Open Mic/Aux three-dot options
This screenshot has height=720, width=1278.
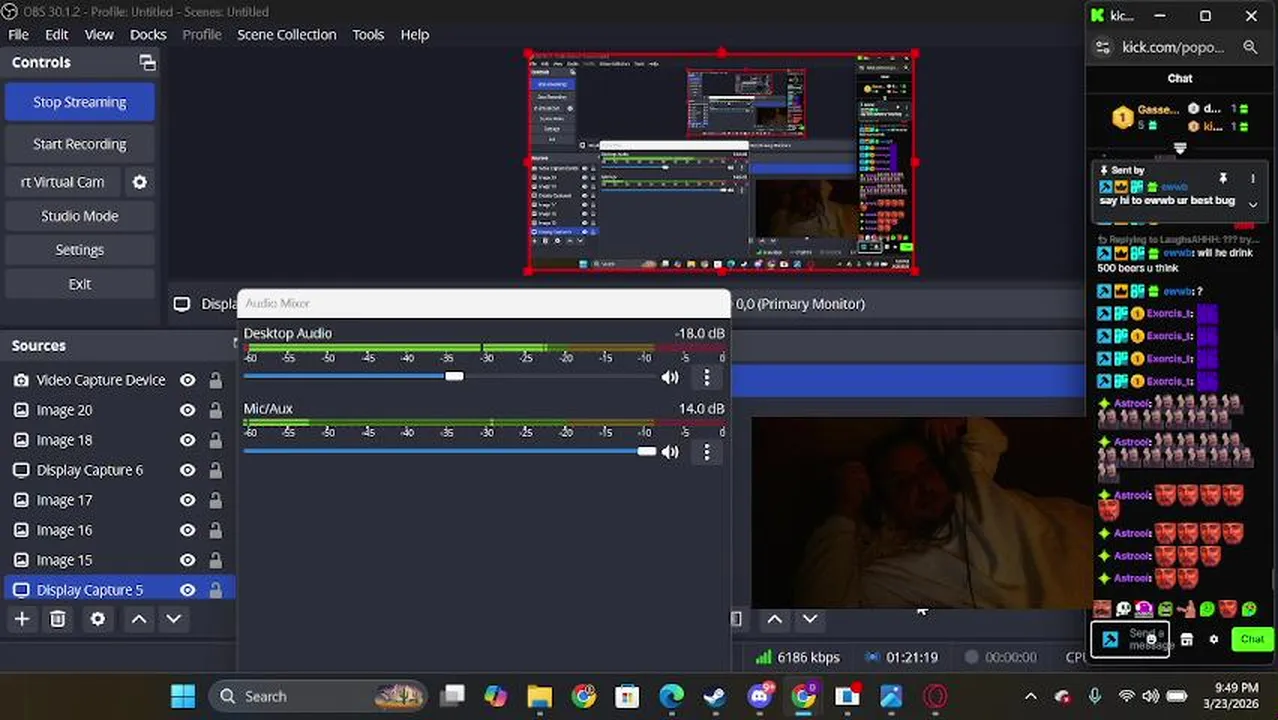tap(707, 452)
